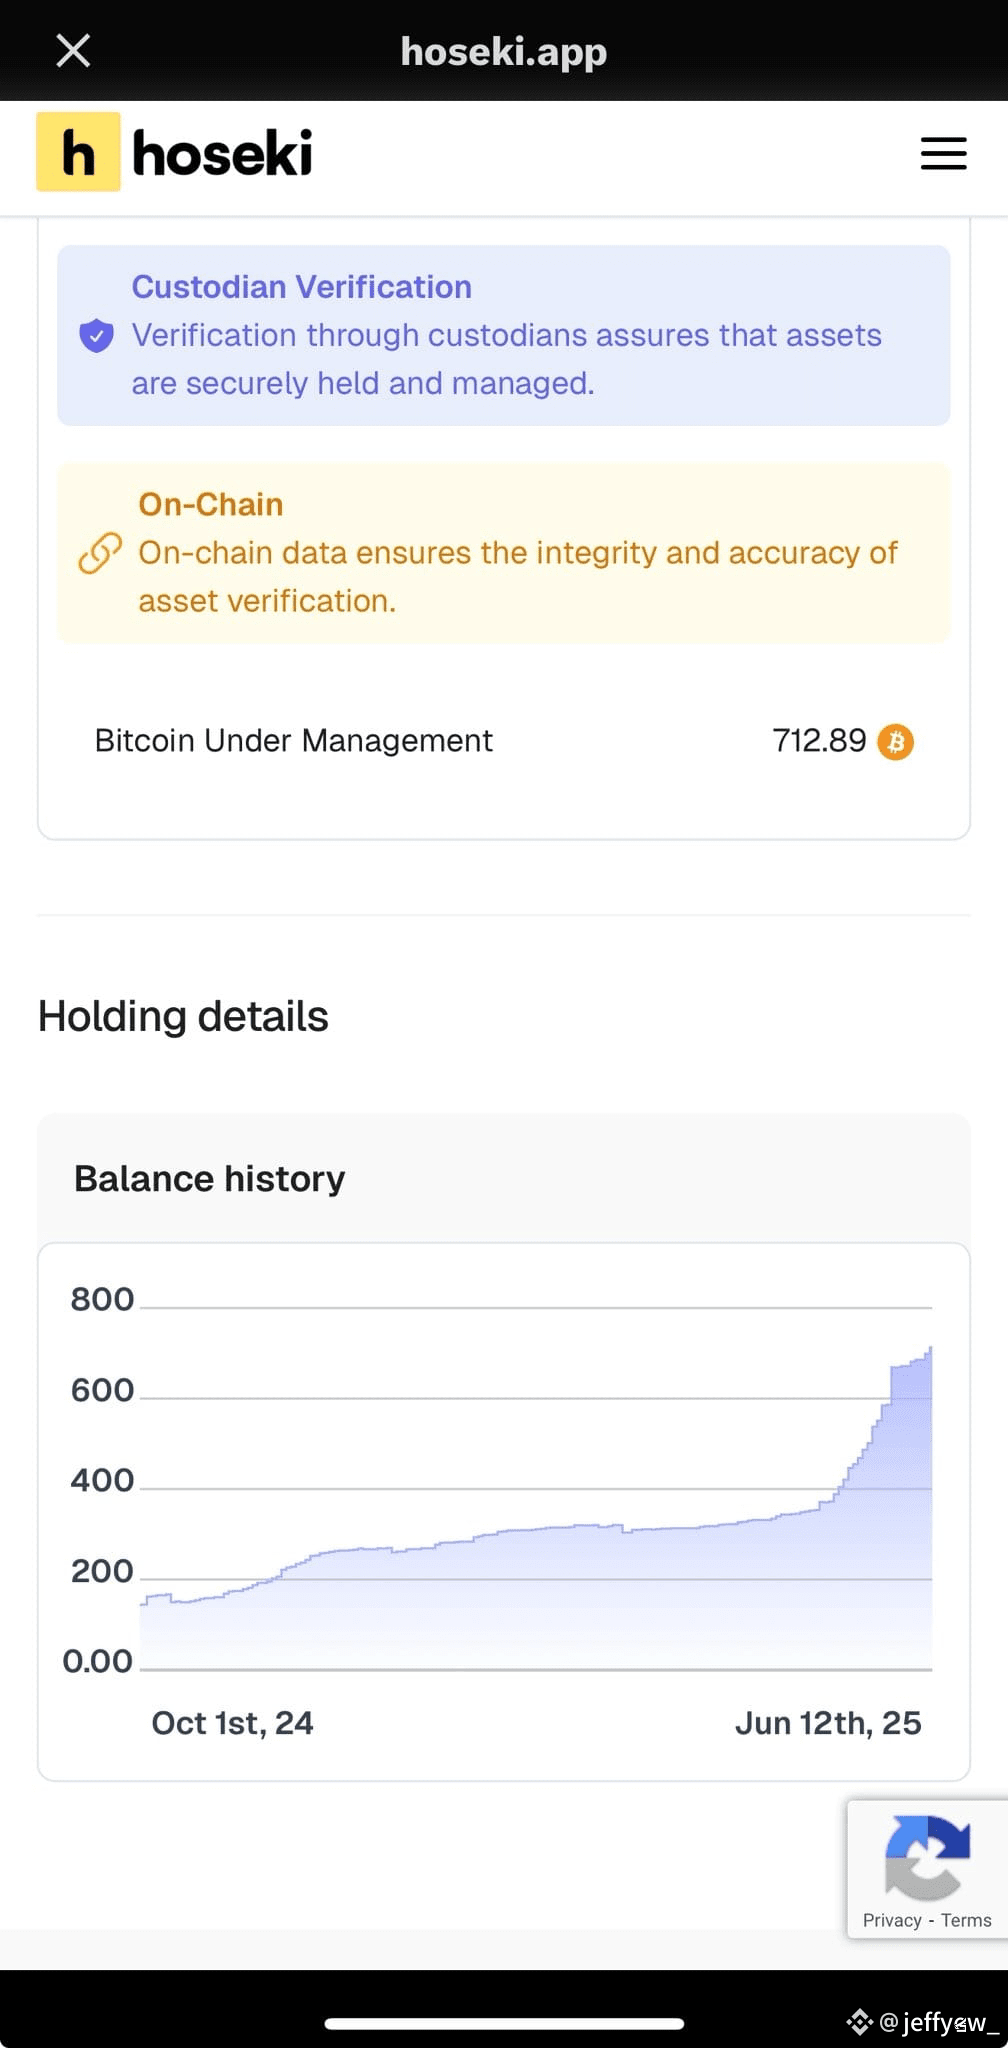Screen dimensions: 1008x2048
Task: Click the hoseki wordmark
Action: (222, 153)
